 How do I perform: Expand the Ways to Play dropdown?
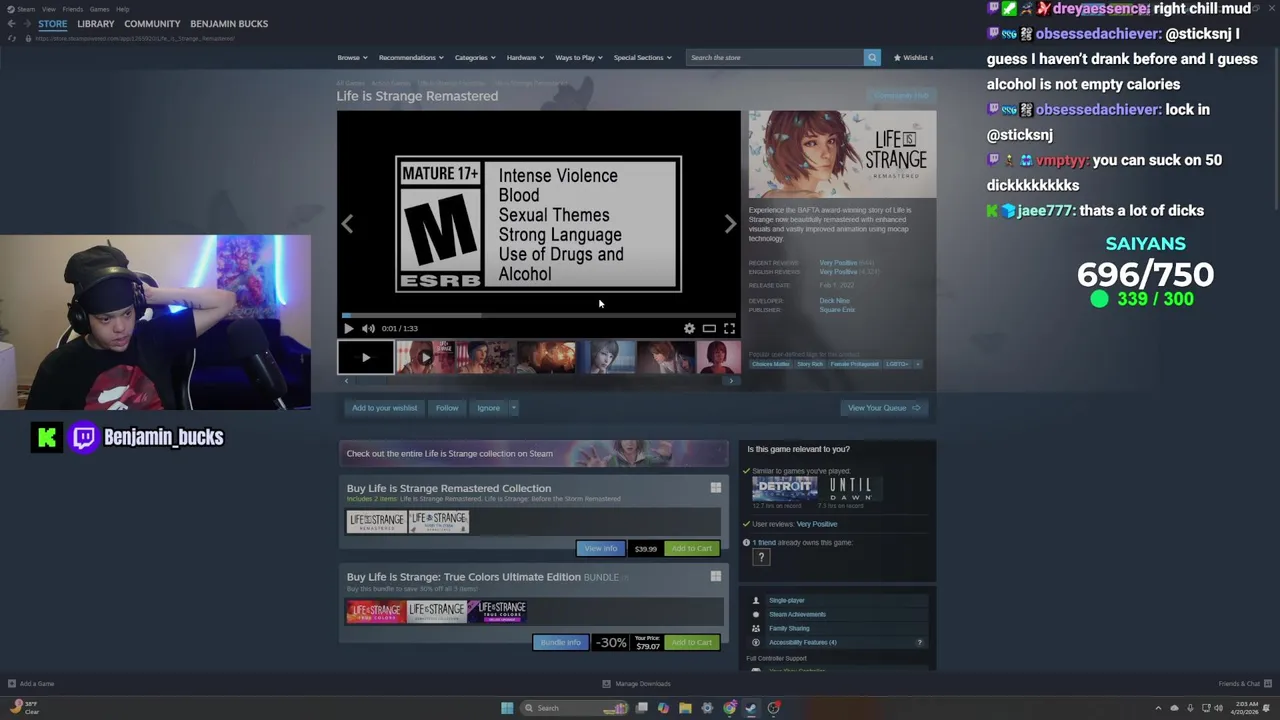click(579, 57)
